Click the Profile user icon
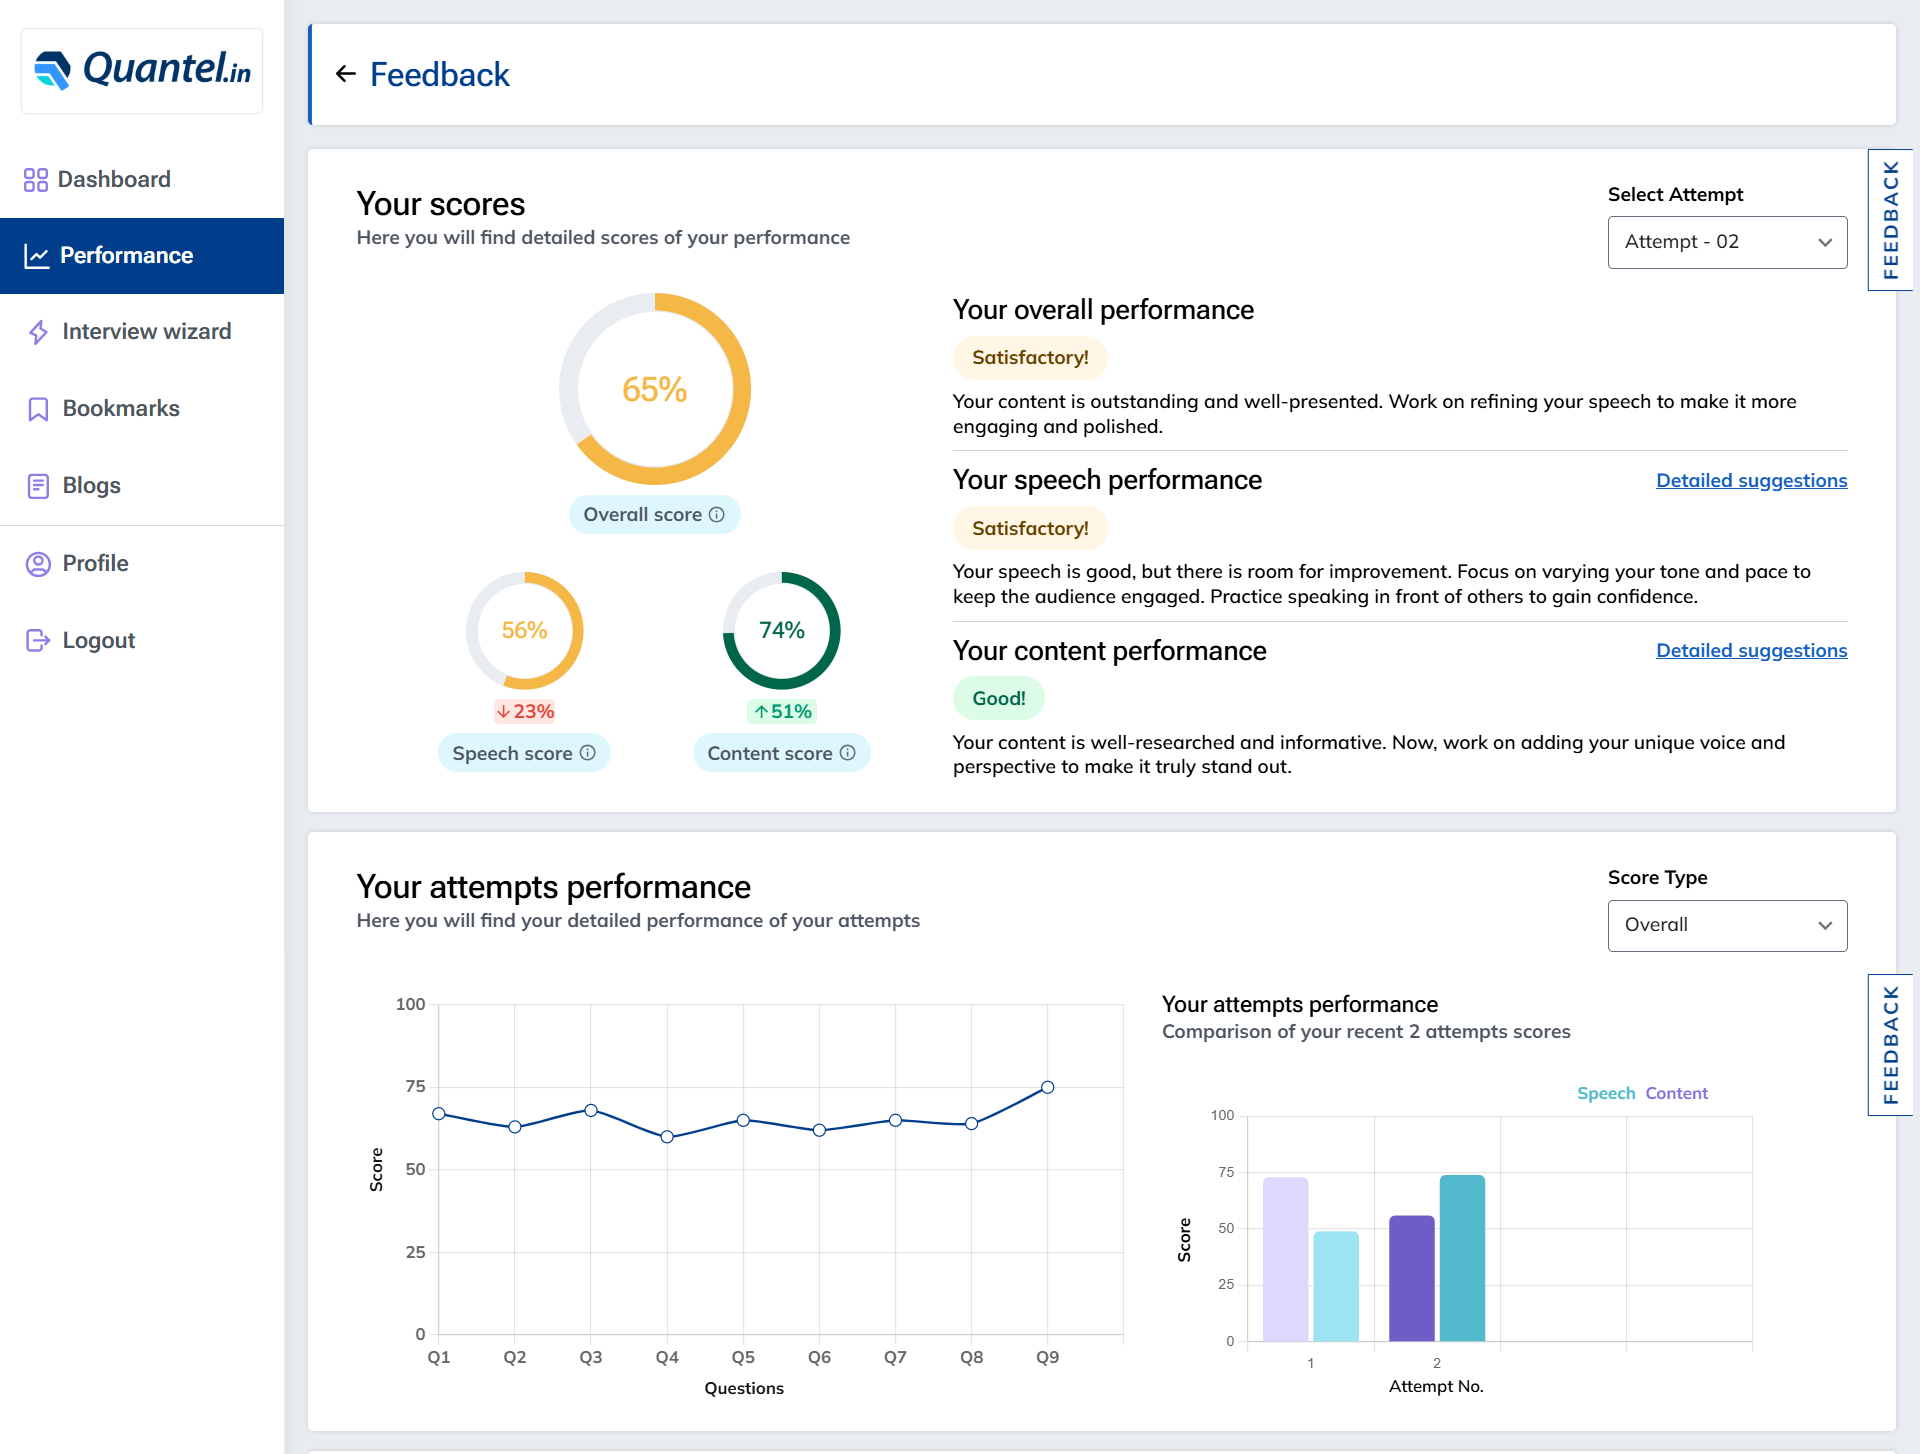 point(38,564)
